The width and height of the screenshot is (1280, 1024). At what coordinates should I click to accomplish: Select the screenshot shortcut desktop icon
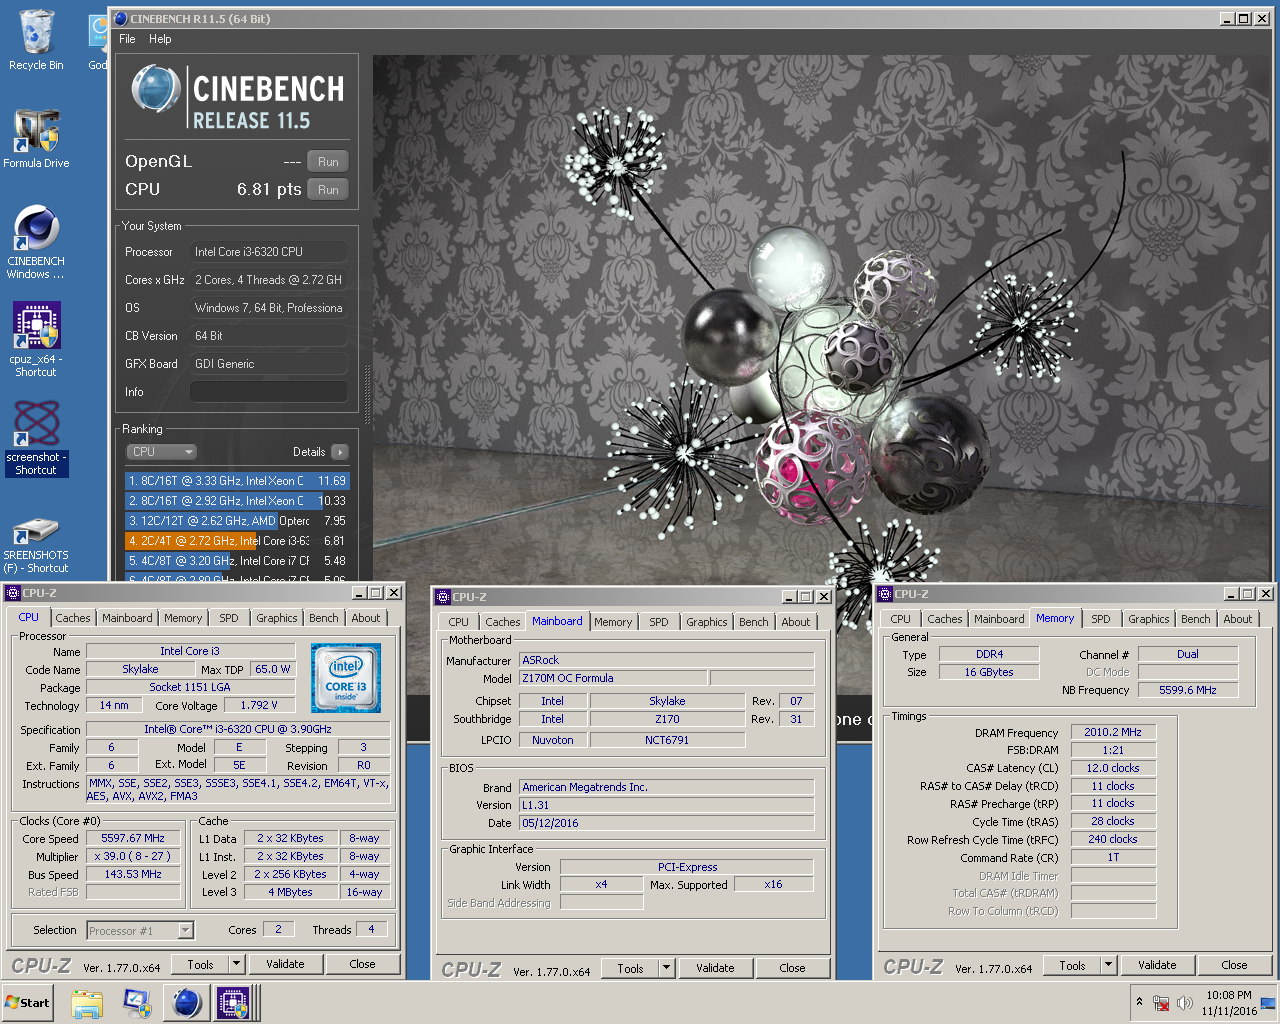[x=36, y=438]
